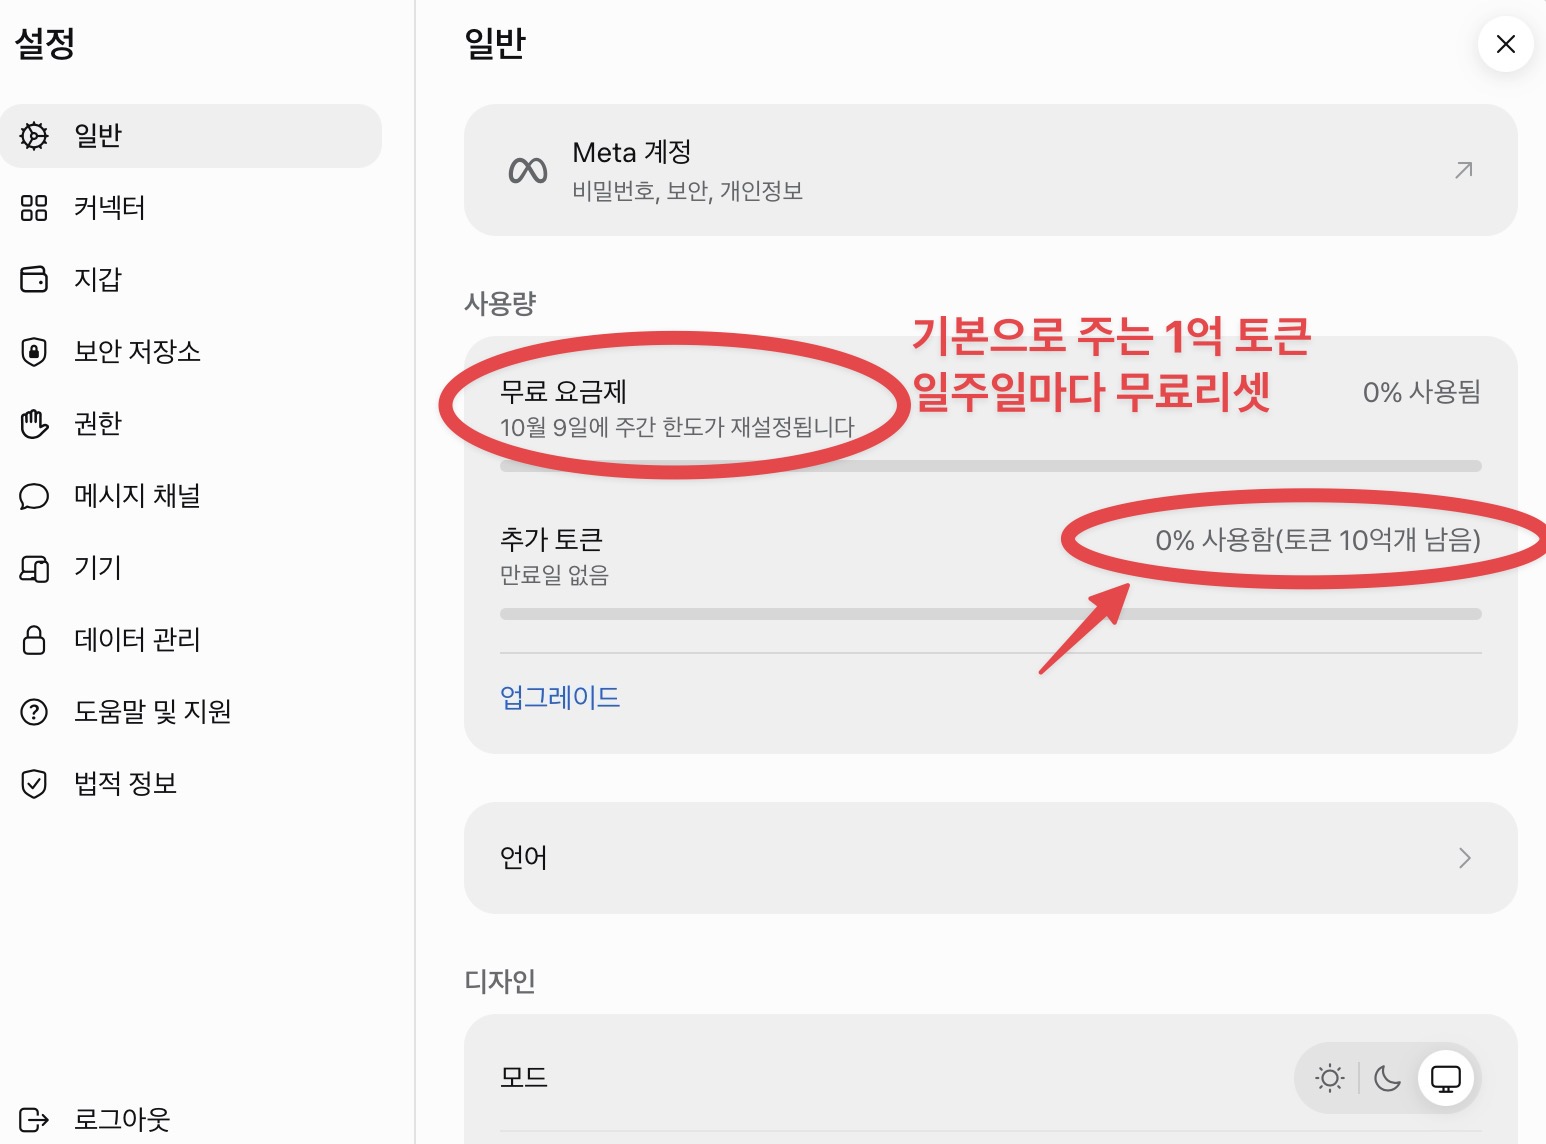Click the 권한 hand icon

coord(34,424)
